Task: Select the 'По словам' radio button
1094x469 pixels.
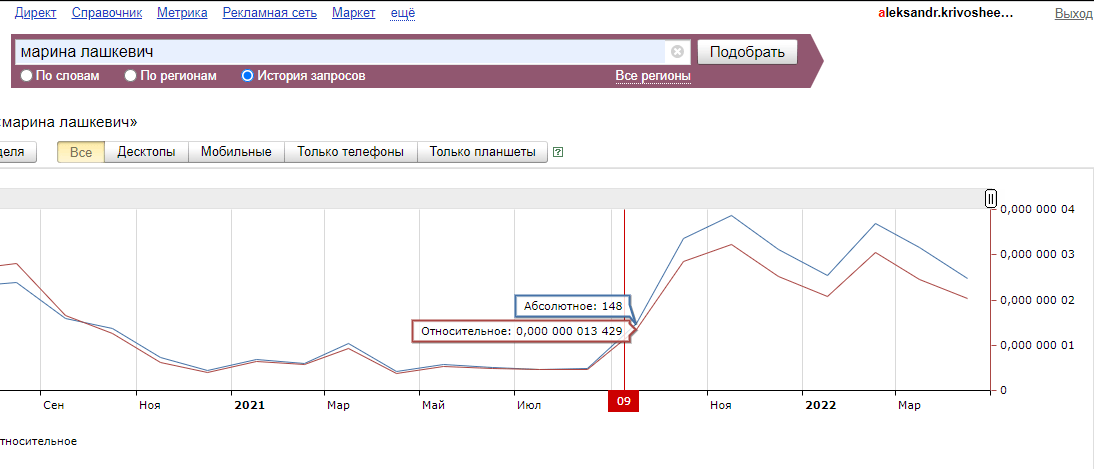Action: point(27,75)
